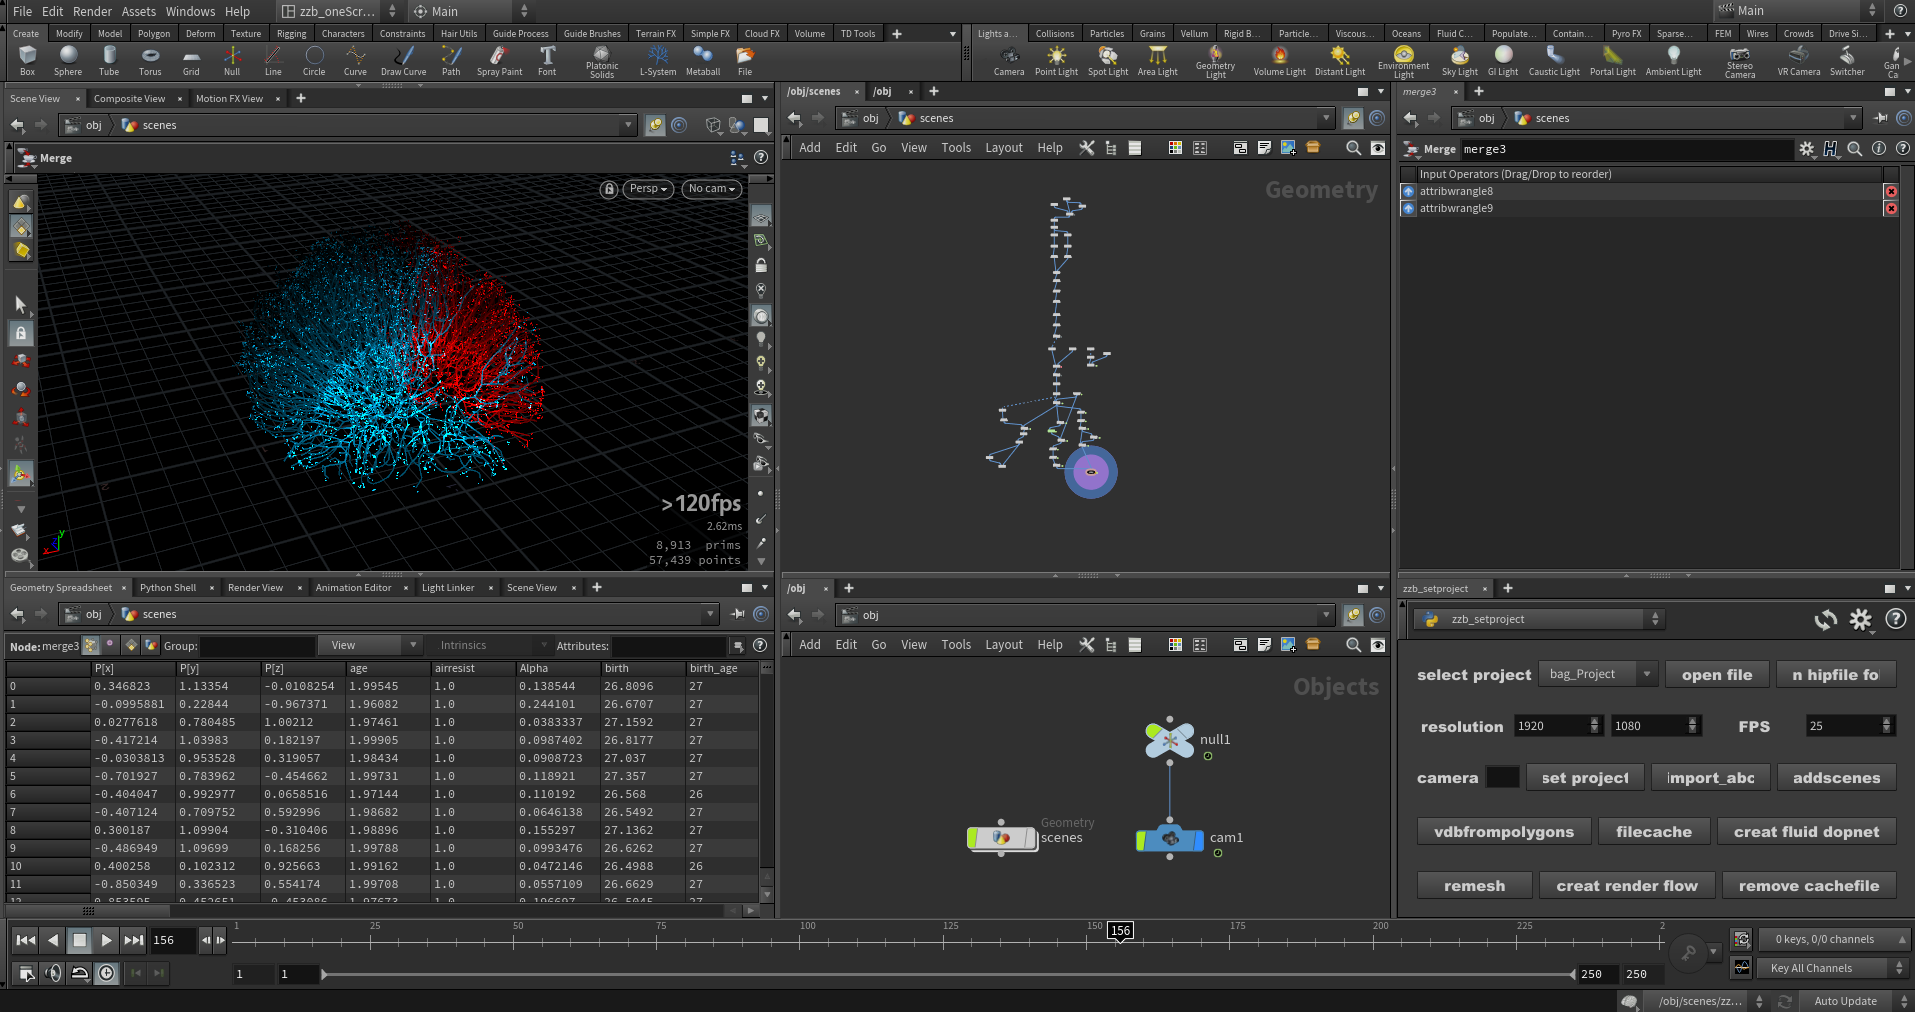Select the Sphere shelf tool
Image resolution: width=1915 pixels, height=1012 pixels.
pyautogui.click(x=68, y=61)
